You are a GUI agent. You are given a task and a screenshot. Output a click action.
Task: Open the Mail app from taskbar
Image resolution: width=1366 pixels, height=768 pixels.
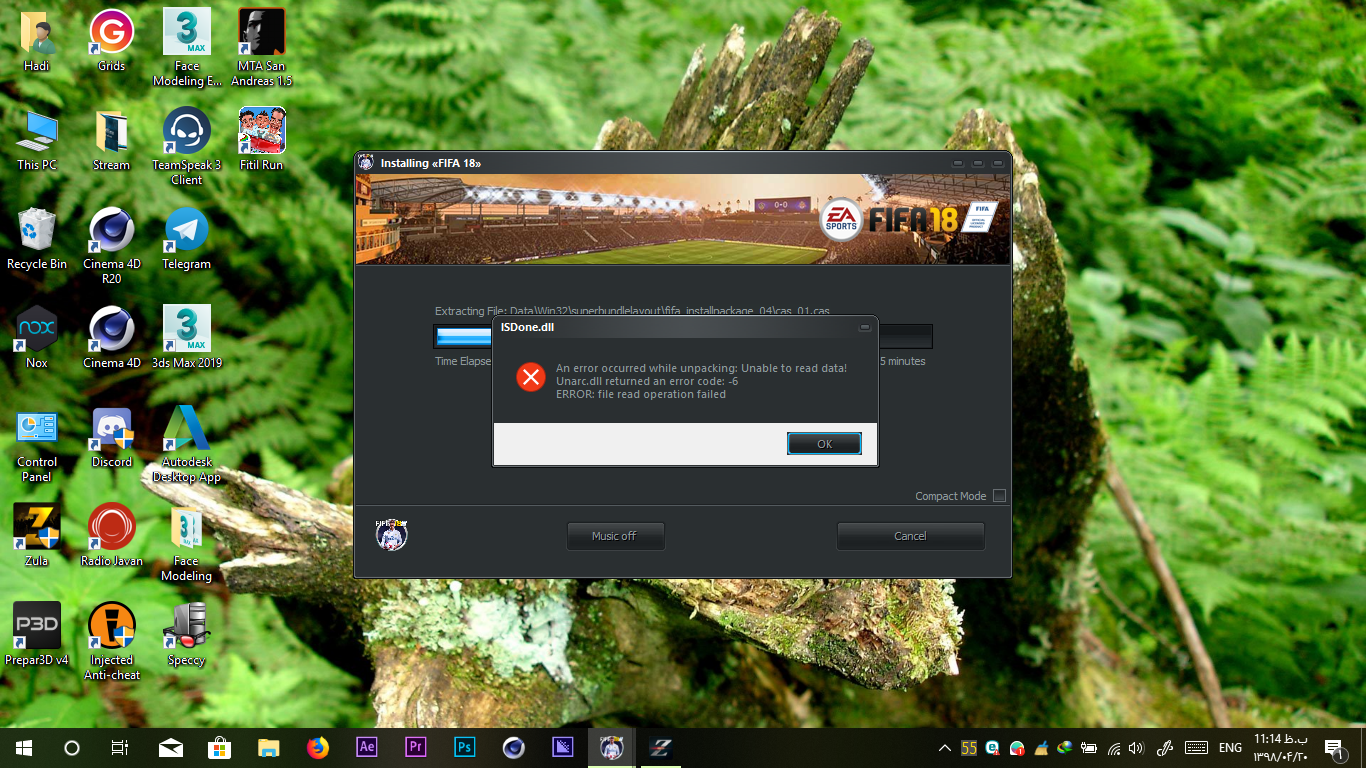171,747
